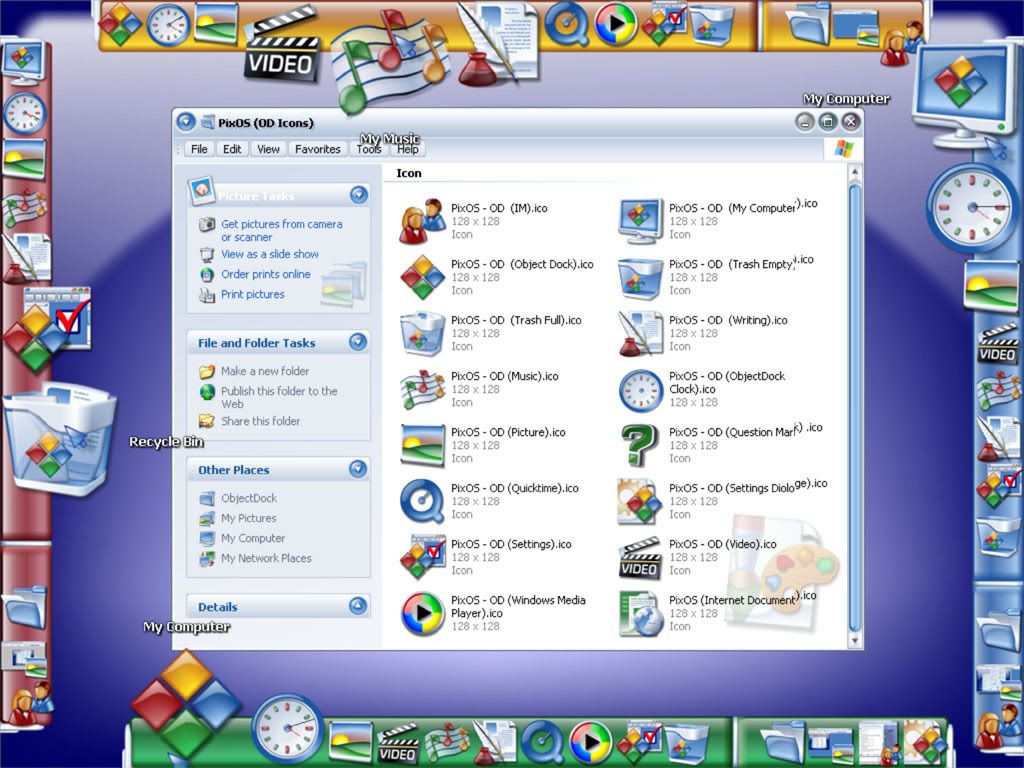This screenshot has height=768, width=1024.
Task: Go to My Pictures under Other Places
Action: 249,519
